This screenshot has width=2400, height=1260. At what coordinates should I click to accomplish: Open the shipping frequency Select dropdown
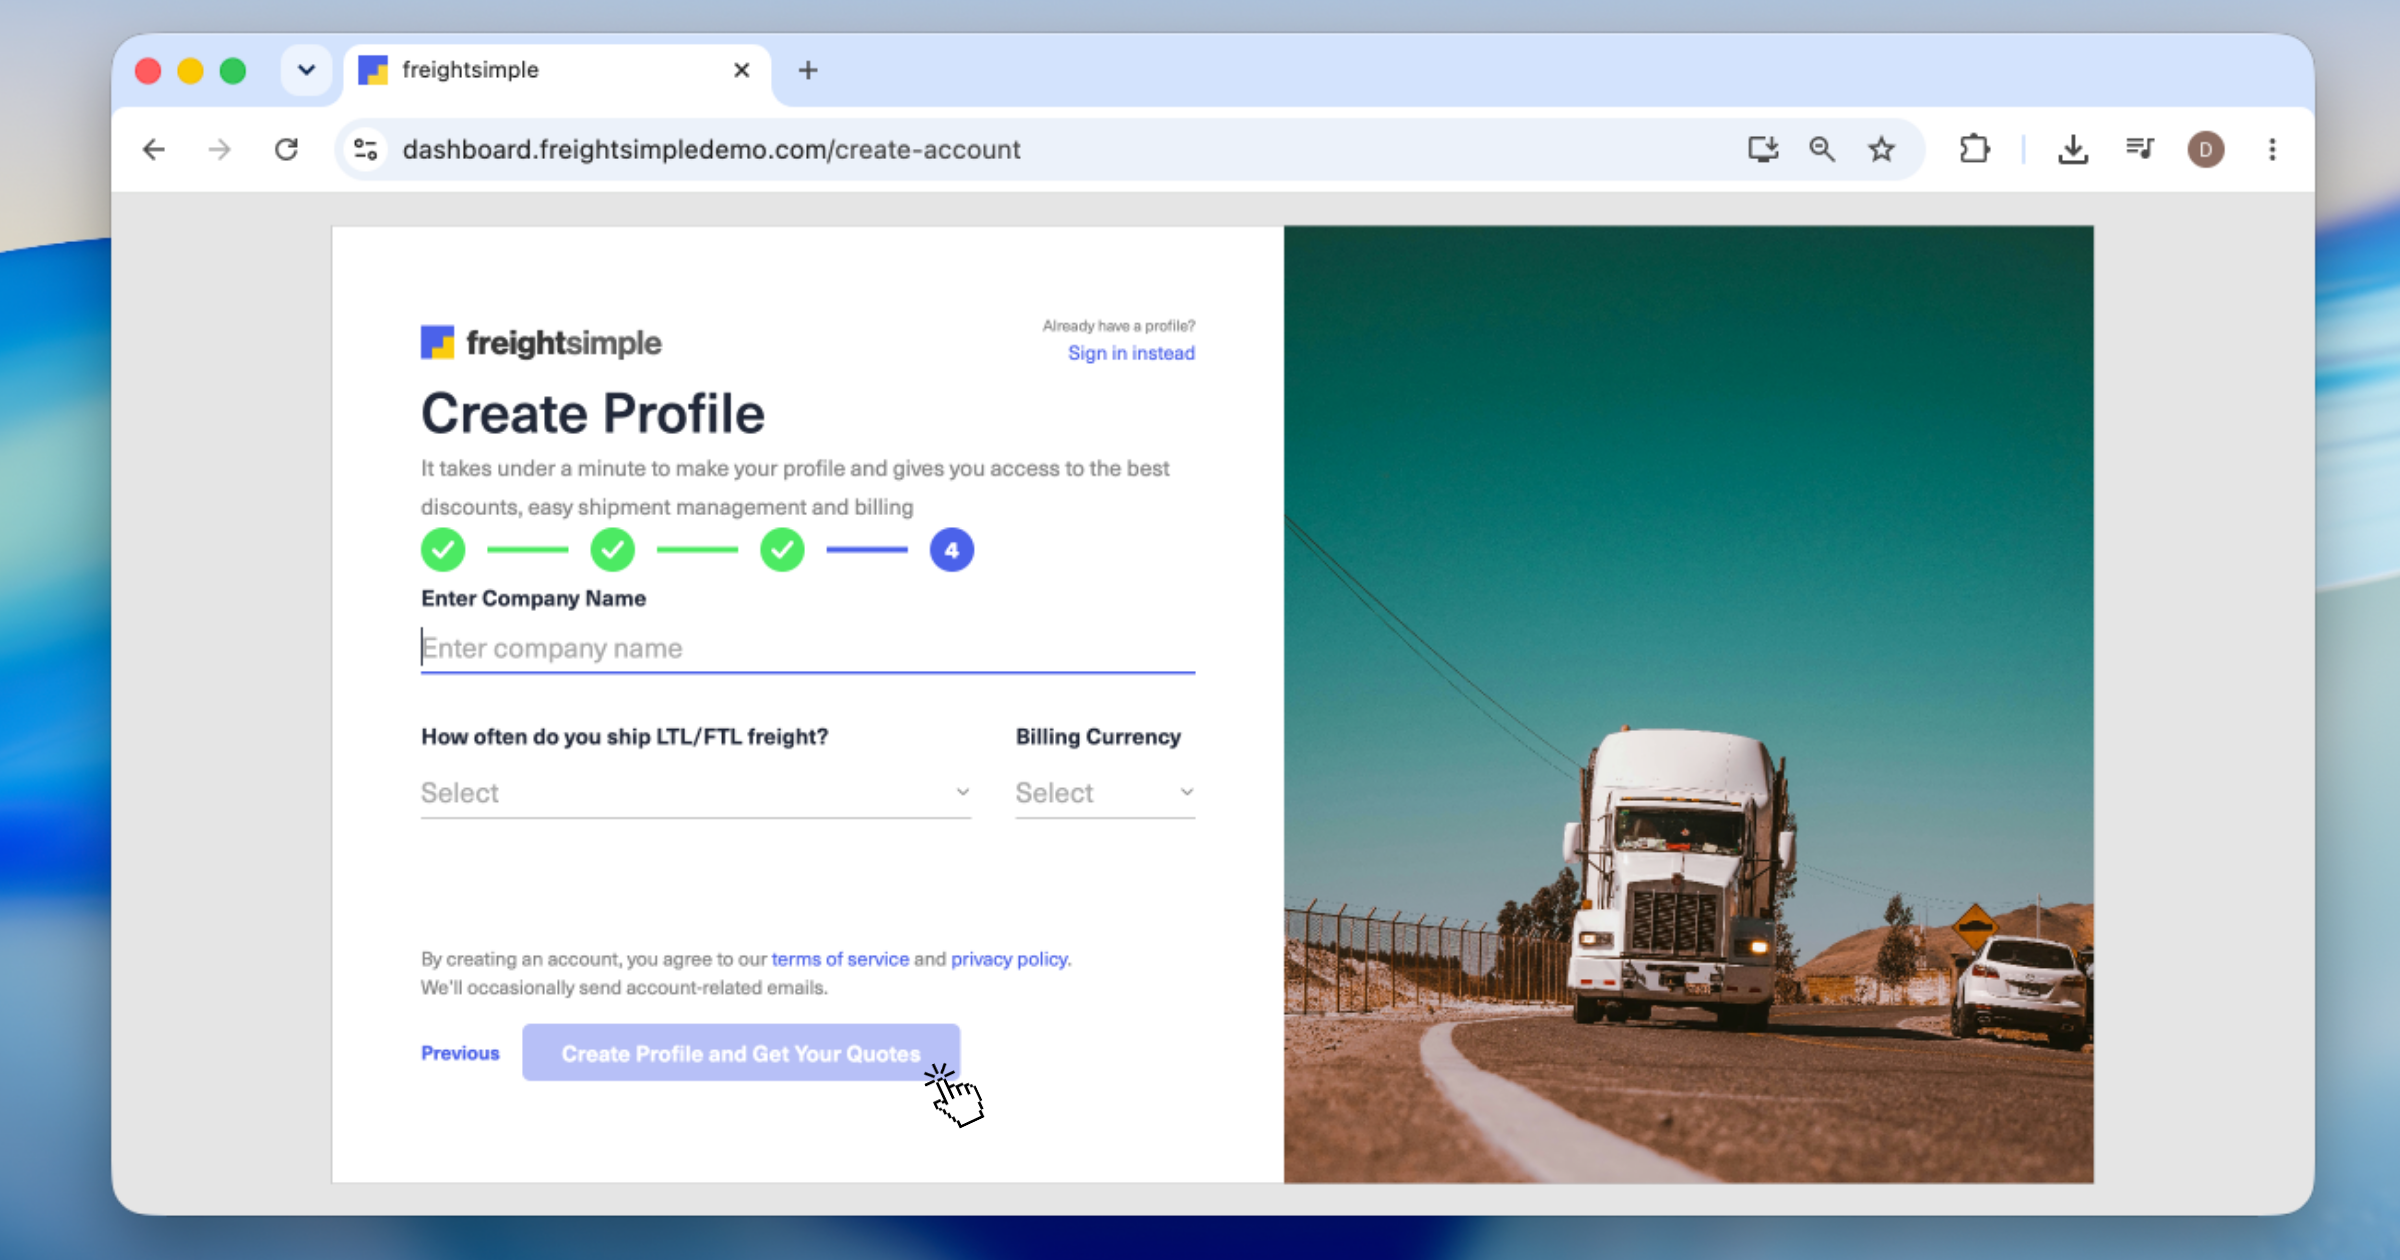(x=696, y=793)
